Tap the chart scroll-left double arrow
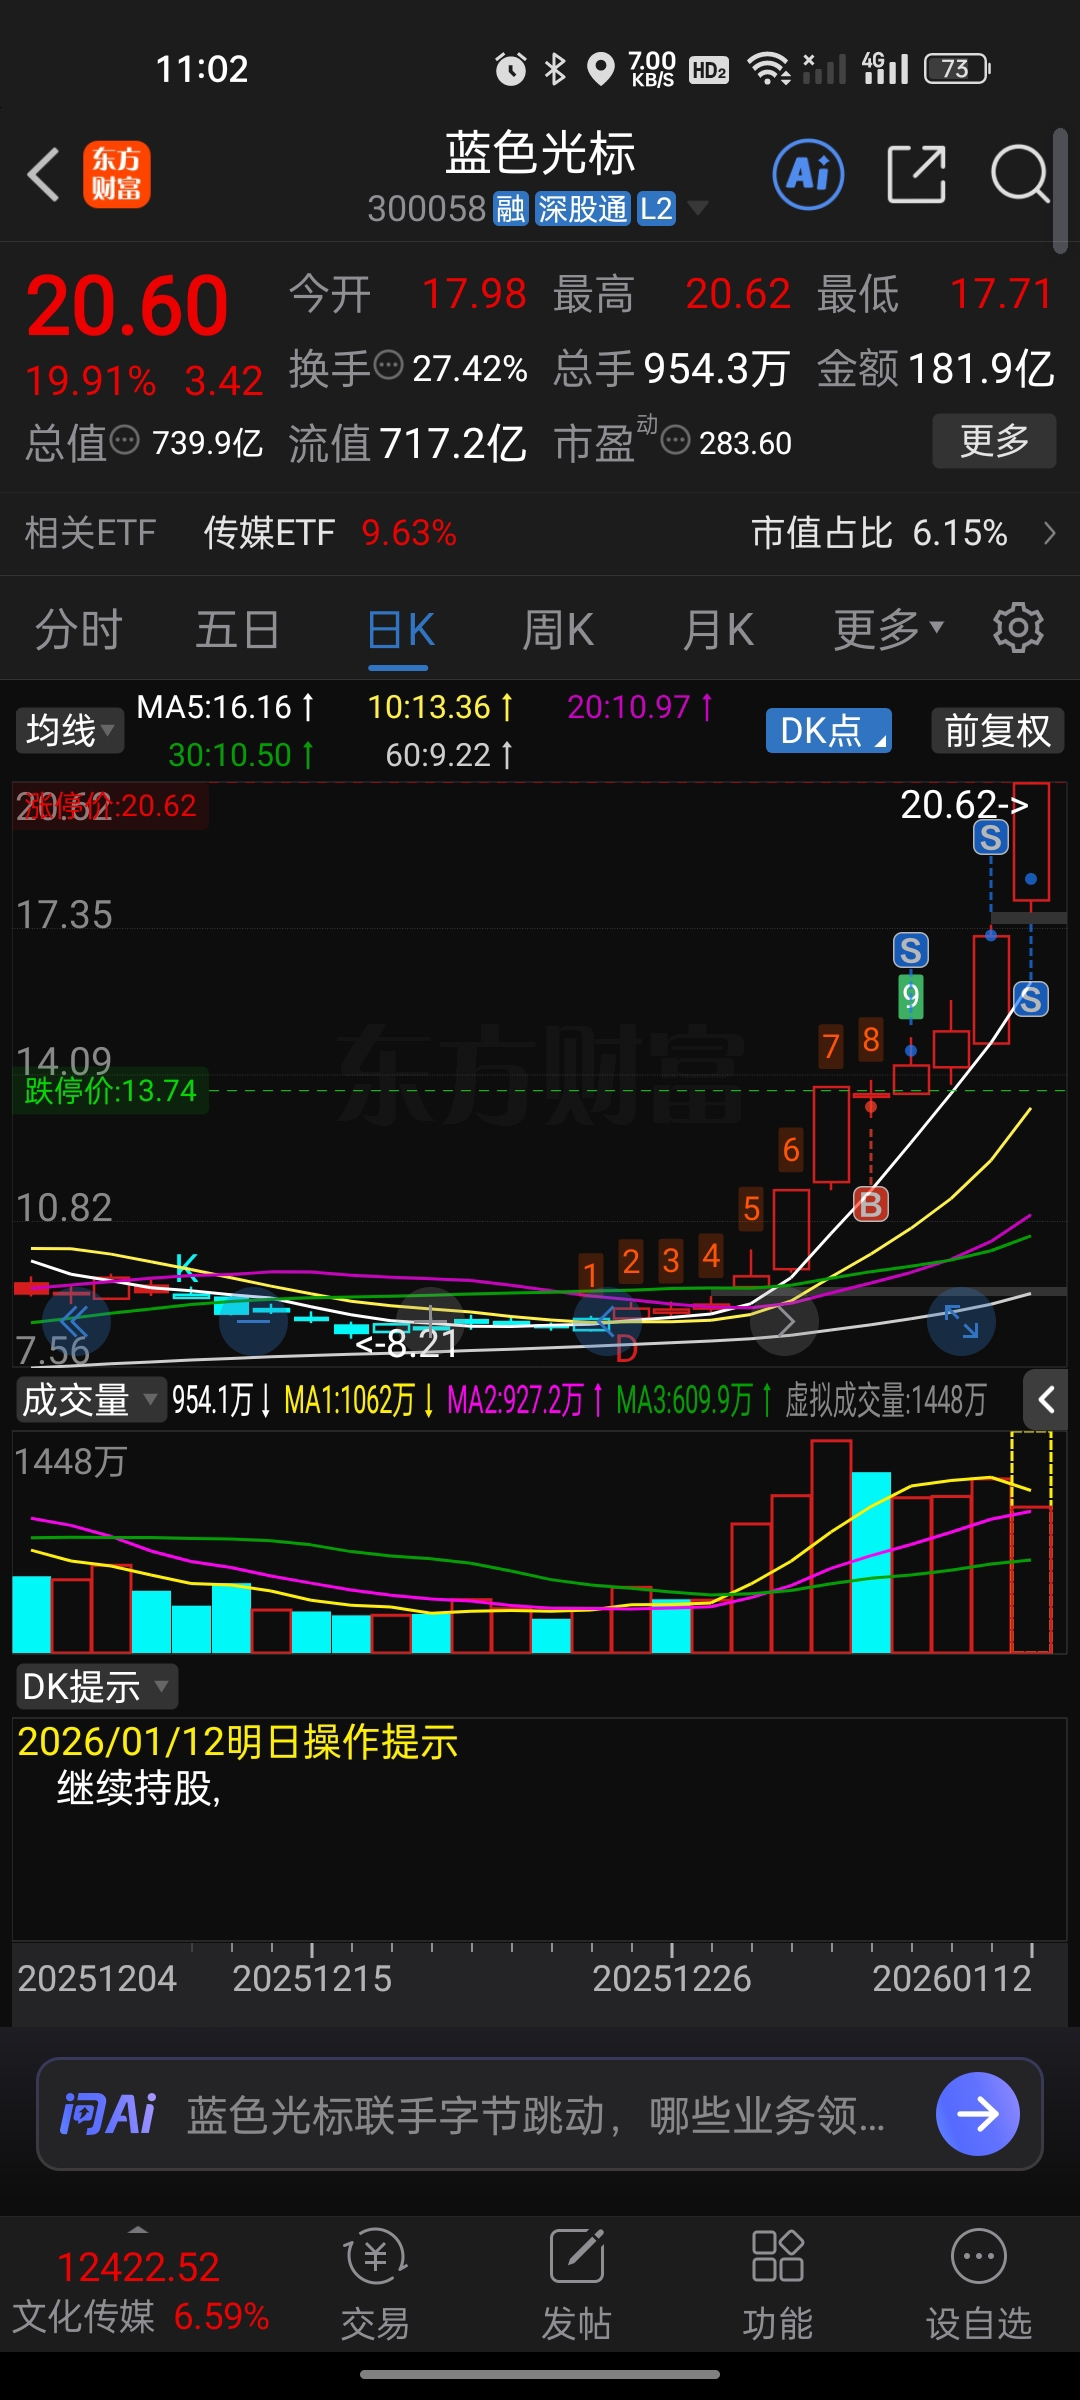Viewport: 1080px width, 2400px height. pyautogui.click(x=76, y=1321)
